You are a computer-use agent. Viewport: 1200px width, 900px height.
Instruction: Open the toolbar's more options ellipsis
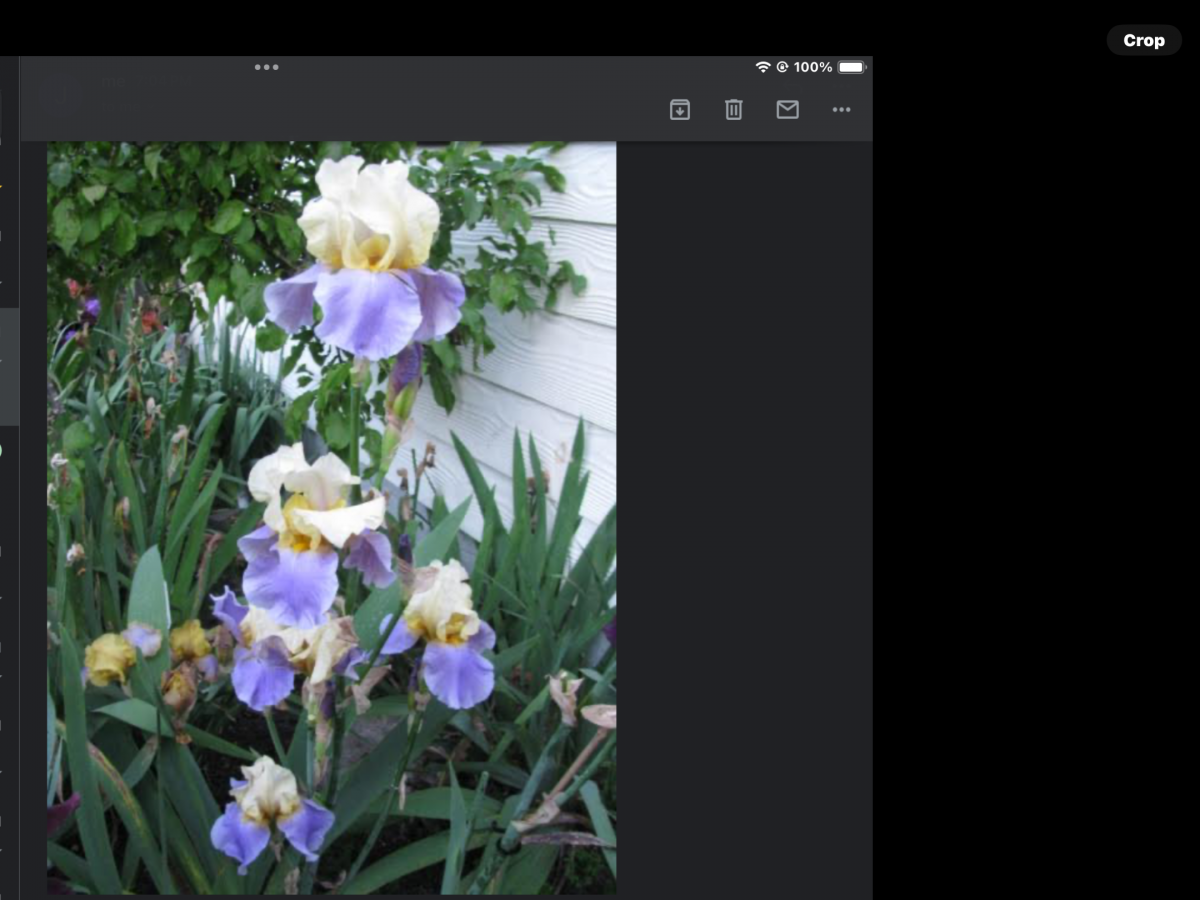click(x=842, y=110)
